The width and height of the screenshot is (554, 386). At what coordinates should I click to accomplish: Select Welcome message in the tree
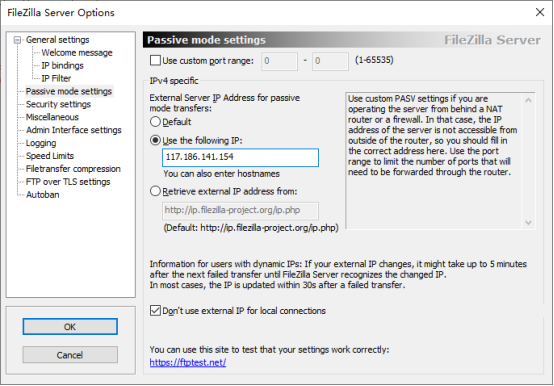tap(77, 53)
